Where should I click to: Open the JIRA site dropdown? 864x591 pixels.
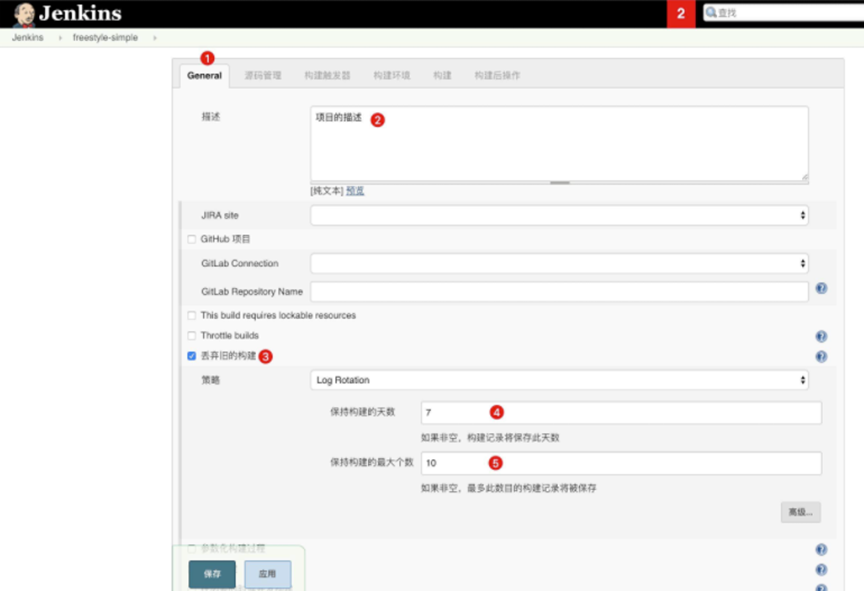(559, 215)
